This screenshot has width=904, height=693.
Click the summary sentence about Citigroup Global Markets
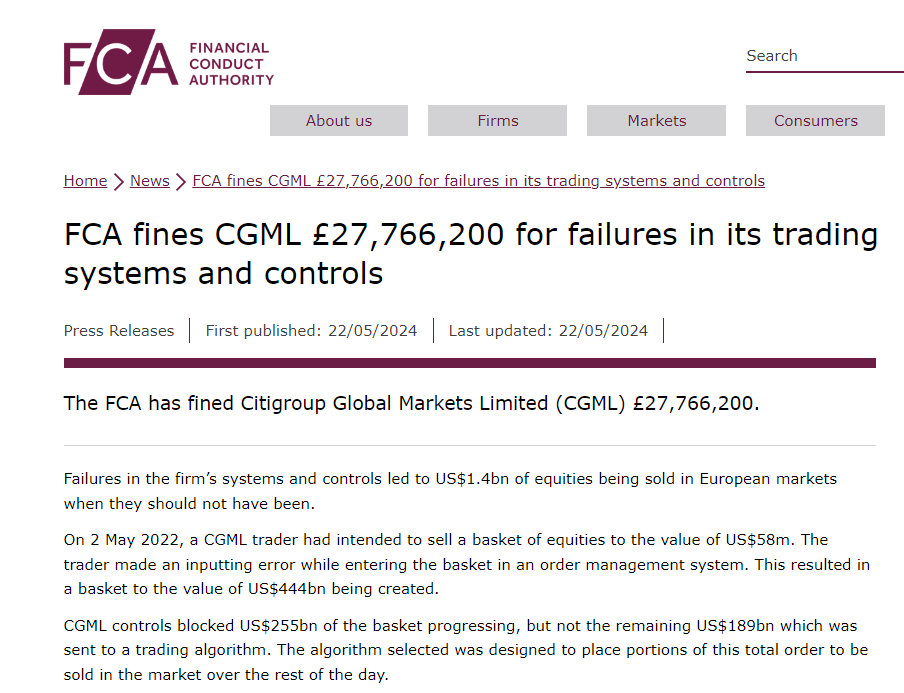411,404
